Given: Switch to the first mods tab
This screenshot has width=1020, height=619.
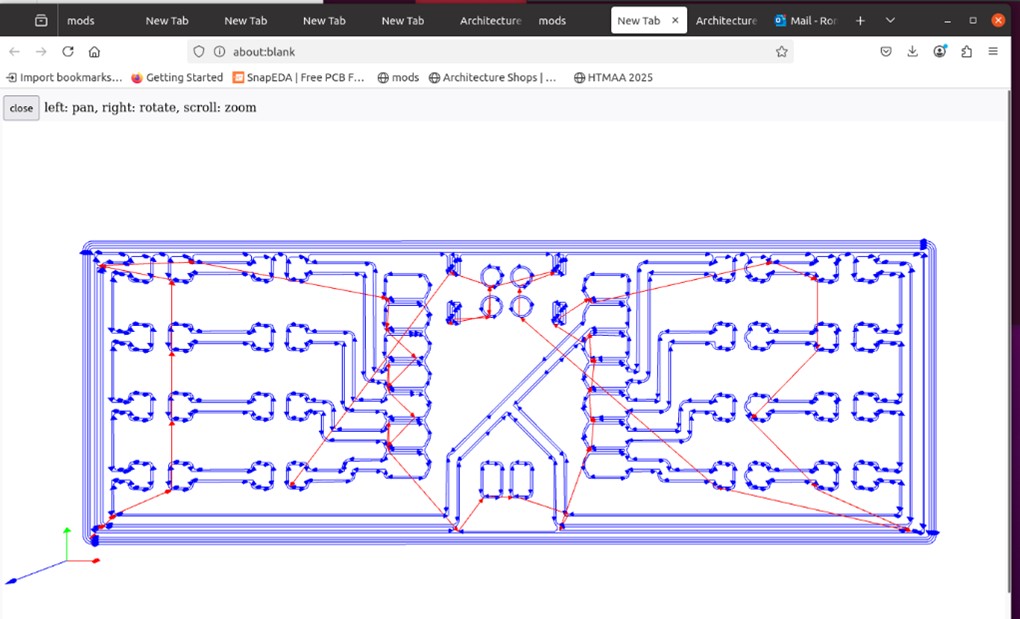Looking at the screenshot, I should click(x=81, y=20).
